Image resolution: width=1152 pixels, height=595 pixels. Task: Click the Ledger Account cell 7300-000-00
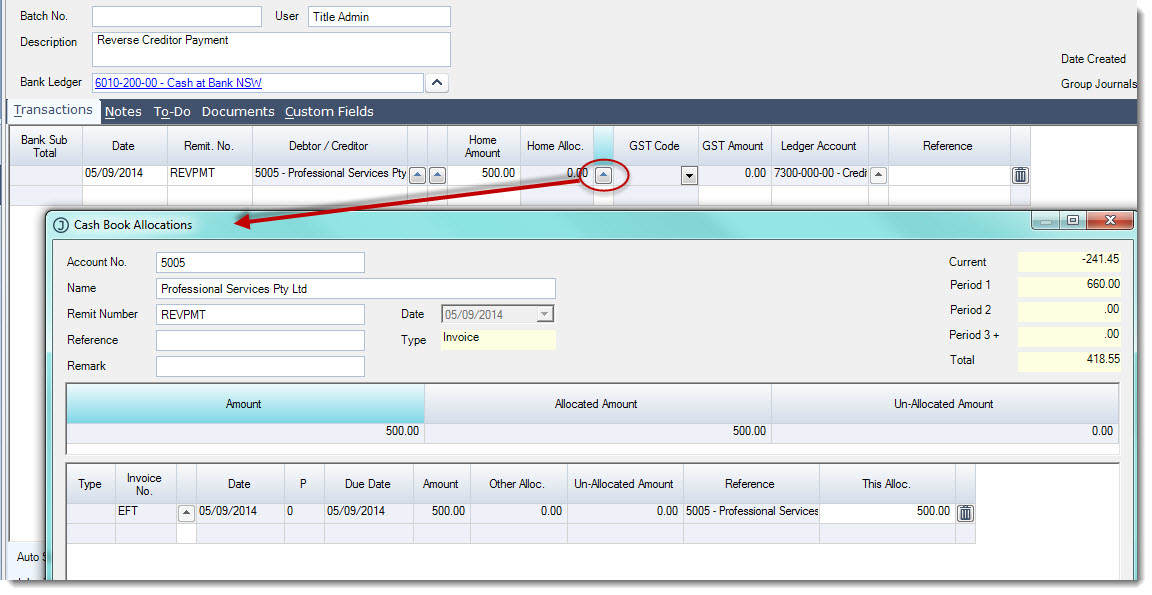point(819,174)
